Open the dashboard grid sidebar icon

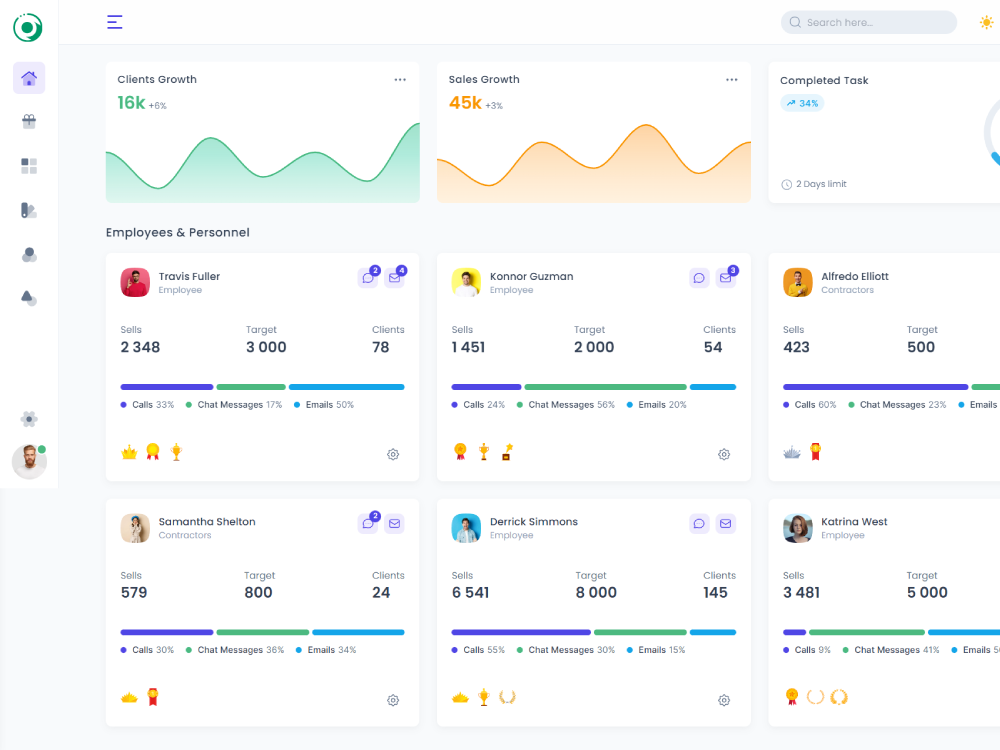29,166
